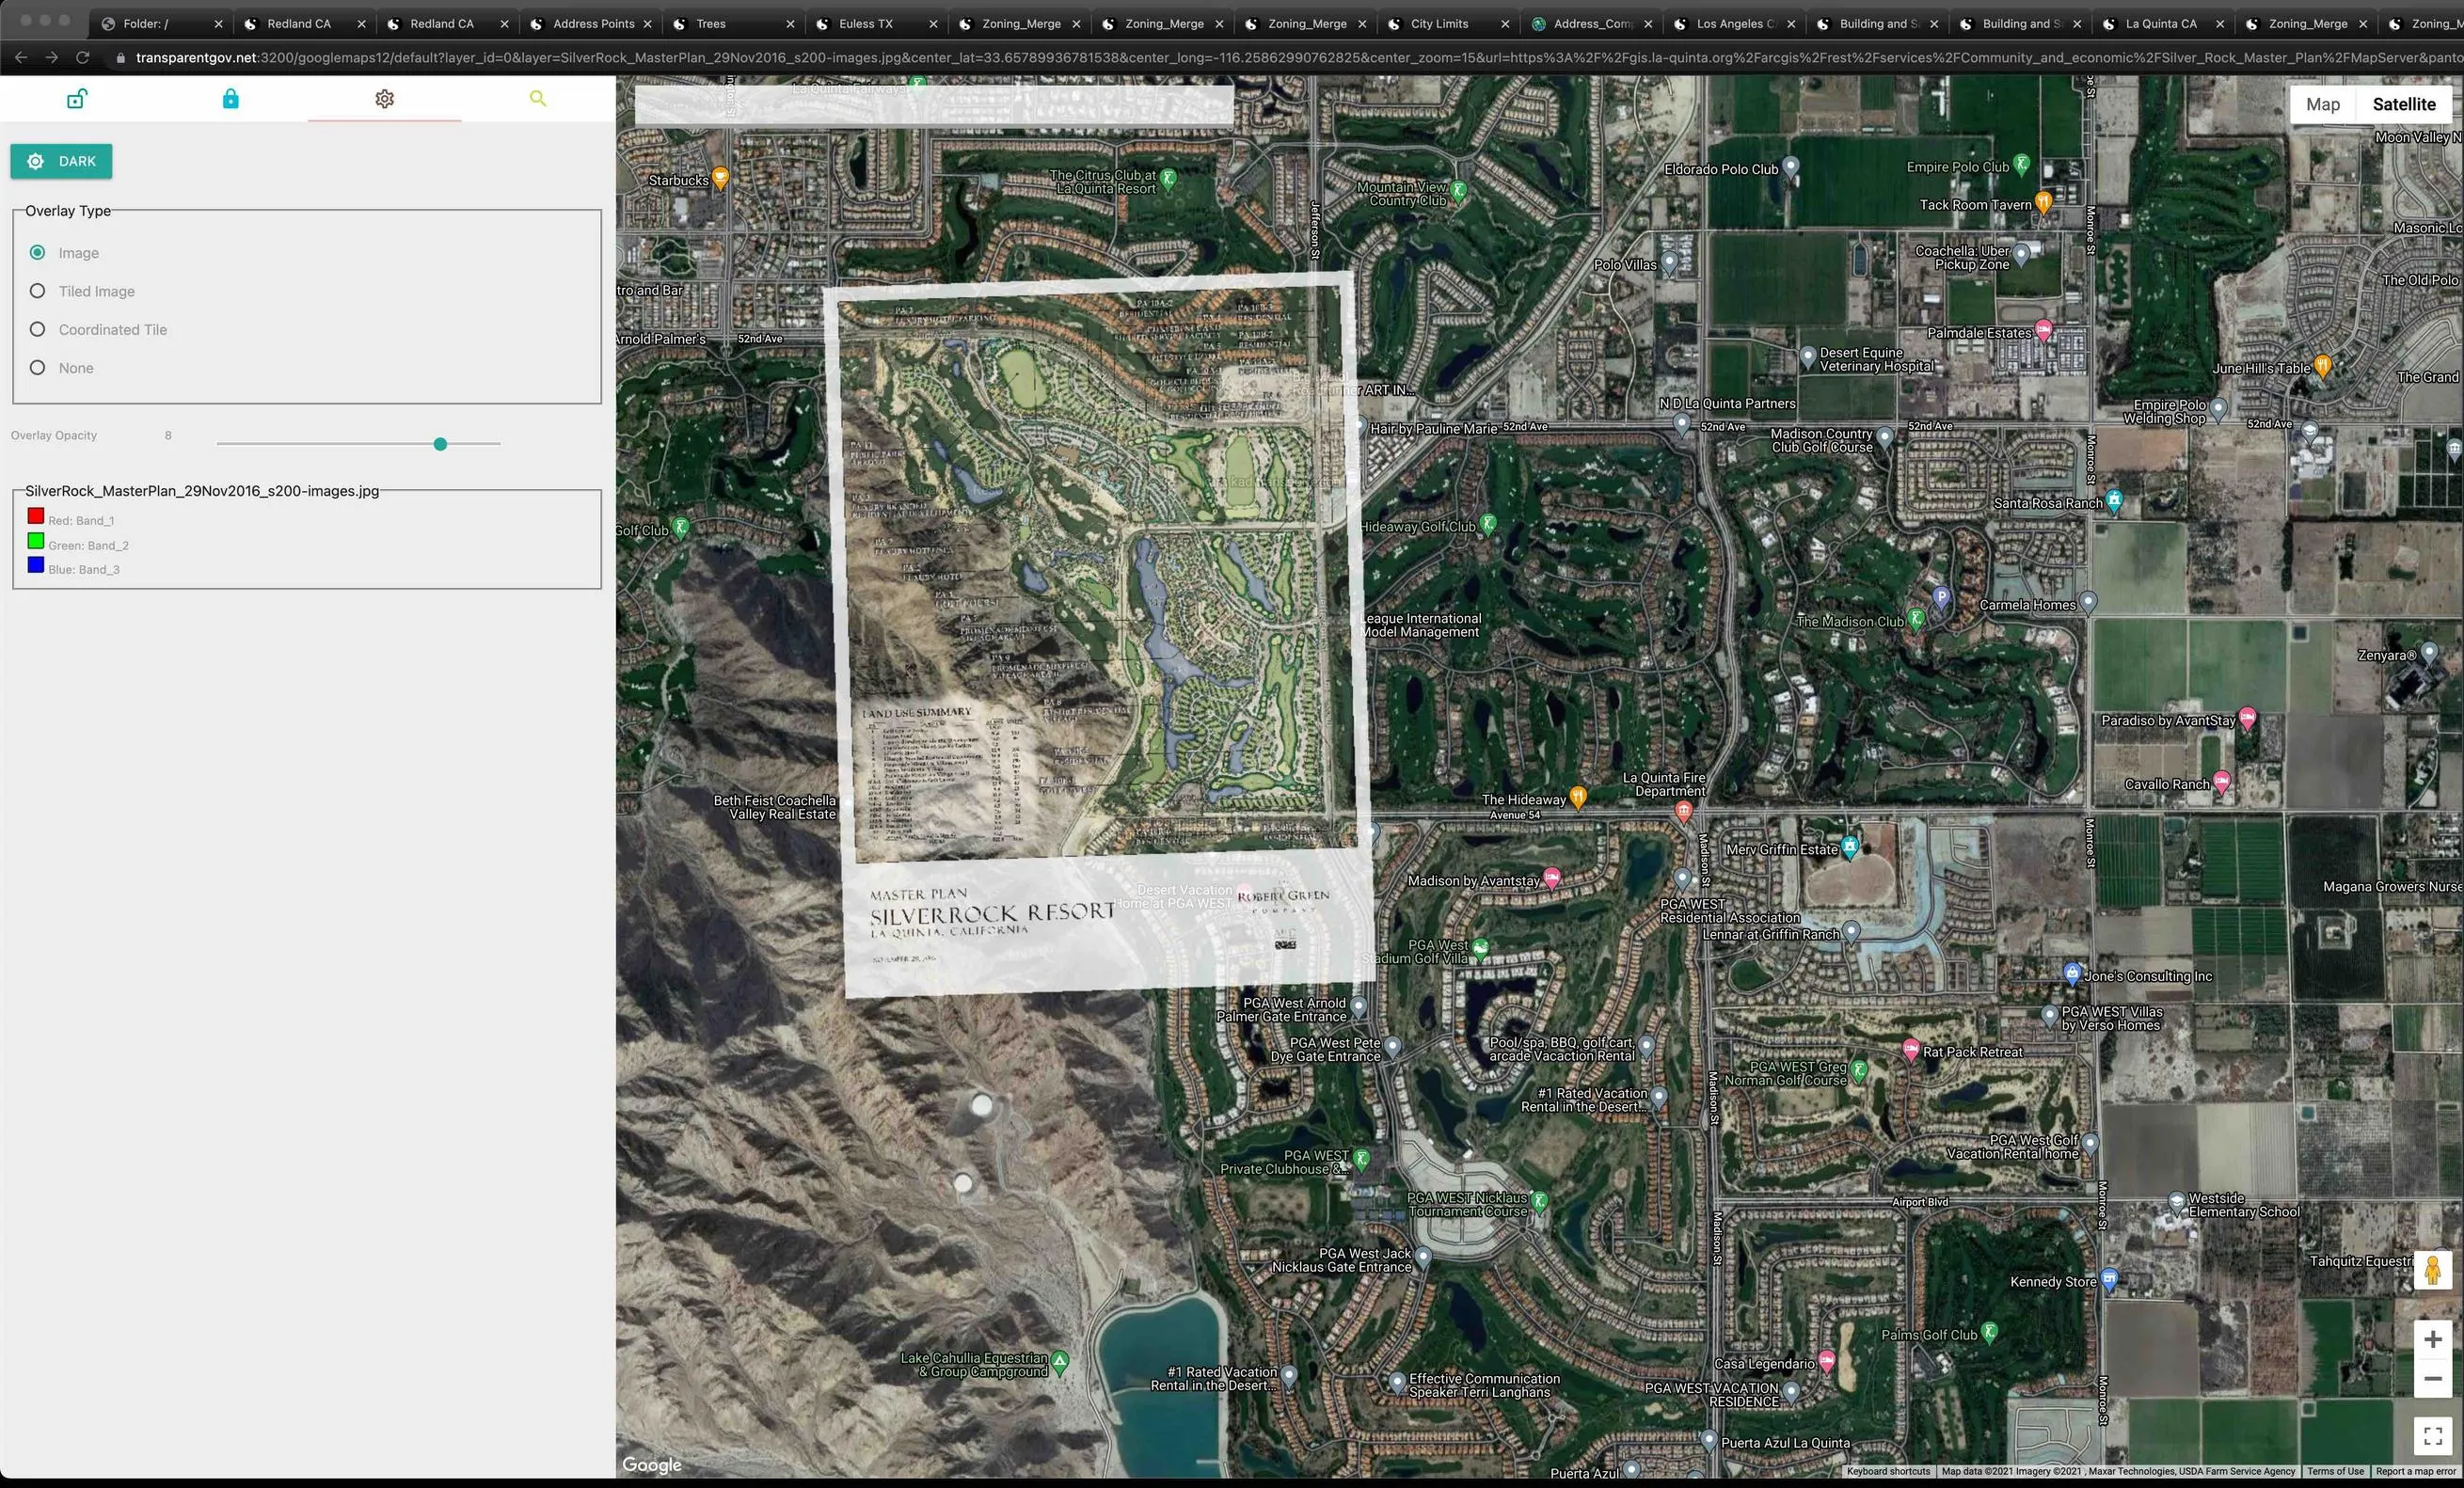This screenshot has width=2464, height=1488.
Task: Click the open padlock icon tab
Action: tap(77, 99)
